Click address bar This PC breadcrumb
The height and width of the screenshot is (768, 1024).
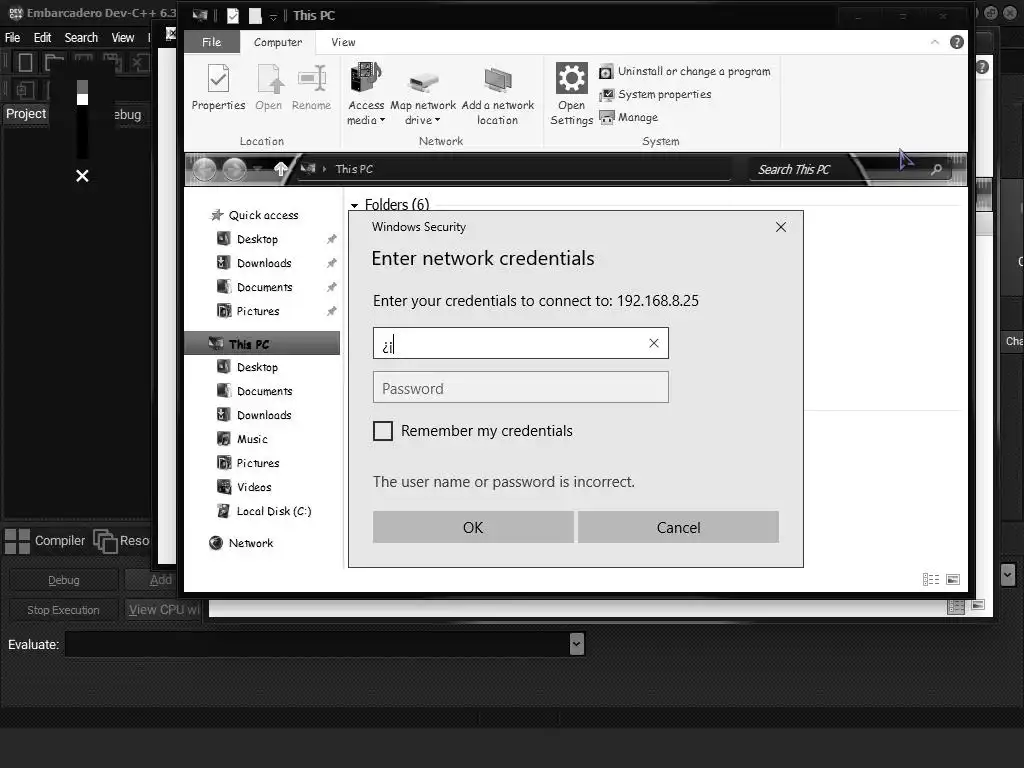tap(354, 169)
